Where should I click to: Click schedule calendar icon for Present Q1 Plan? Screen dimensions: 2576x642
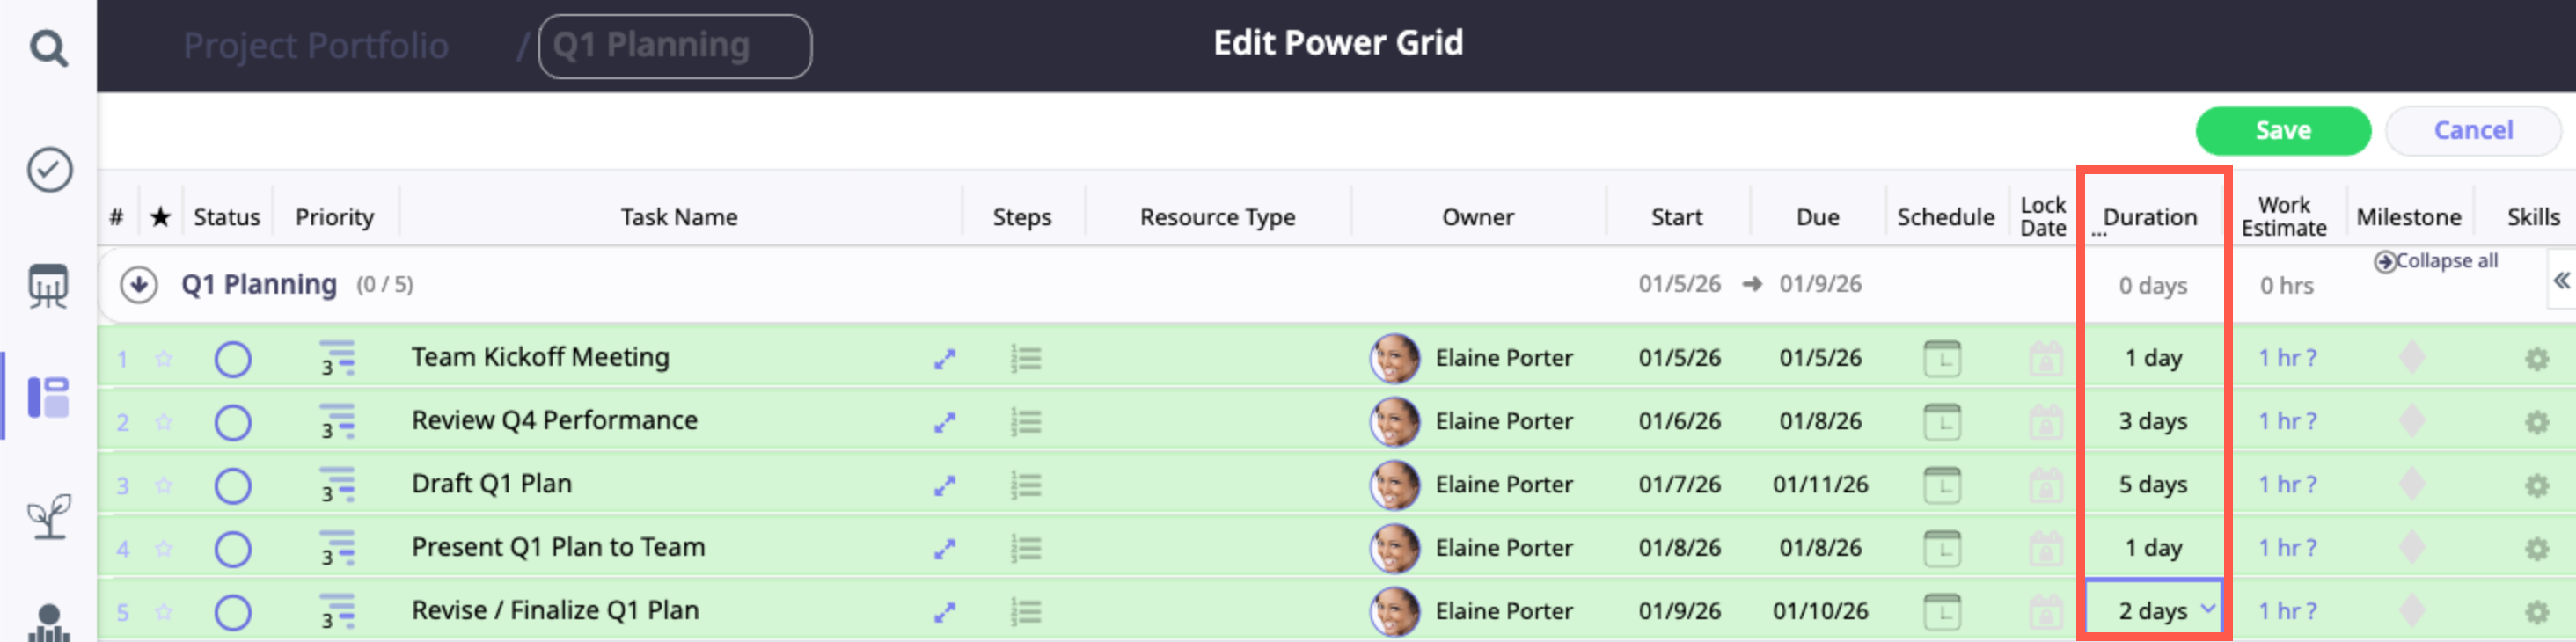[1941, 548]
